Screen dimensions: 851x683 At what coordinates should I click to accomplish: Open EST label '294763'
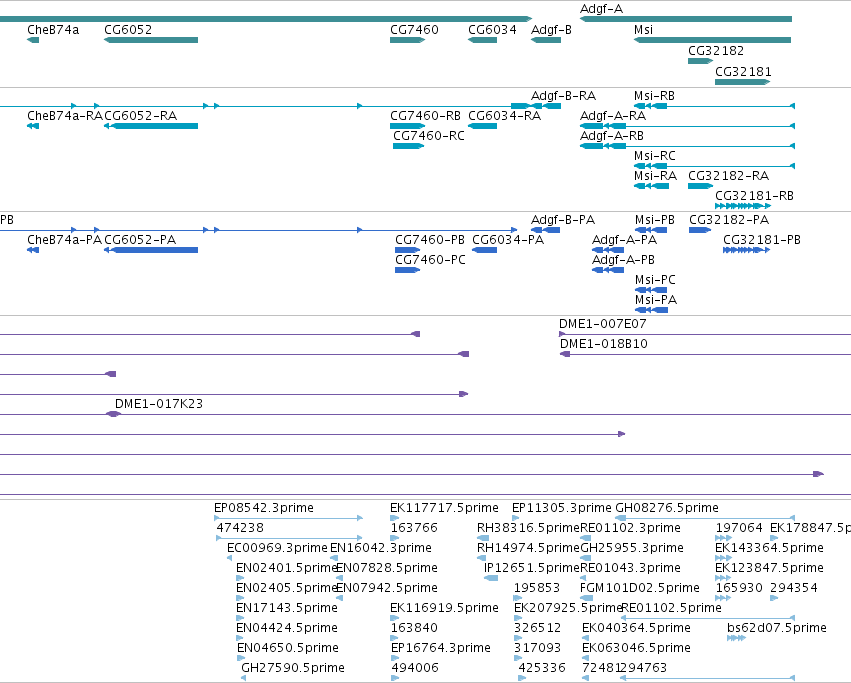[643, 668]
